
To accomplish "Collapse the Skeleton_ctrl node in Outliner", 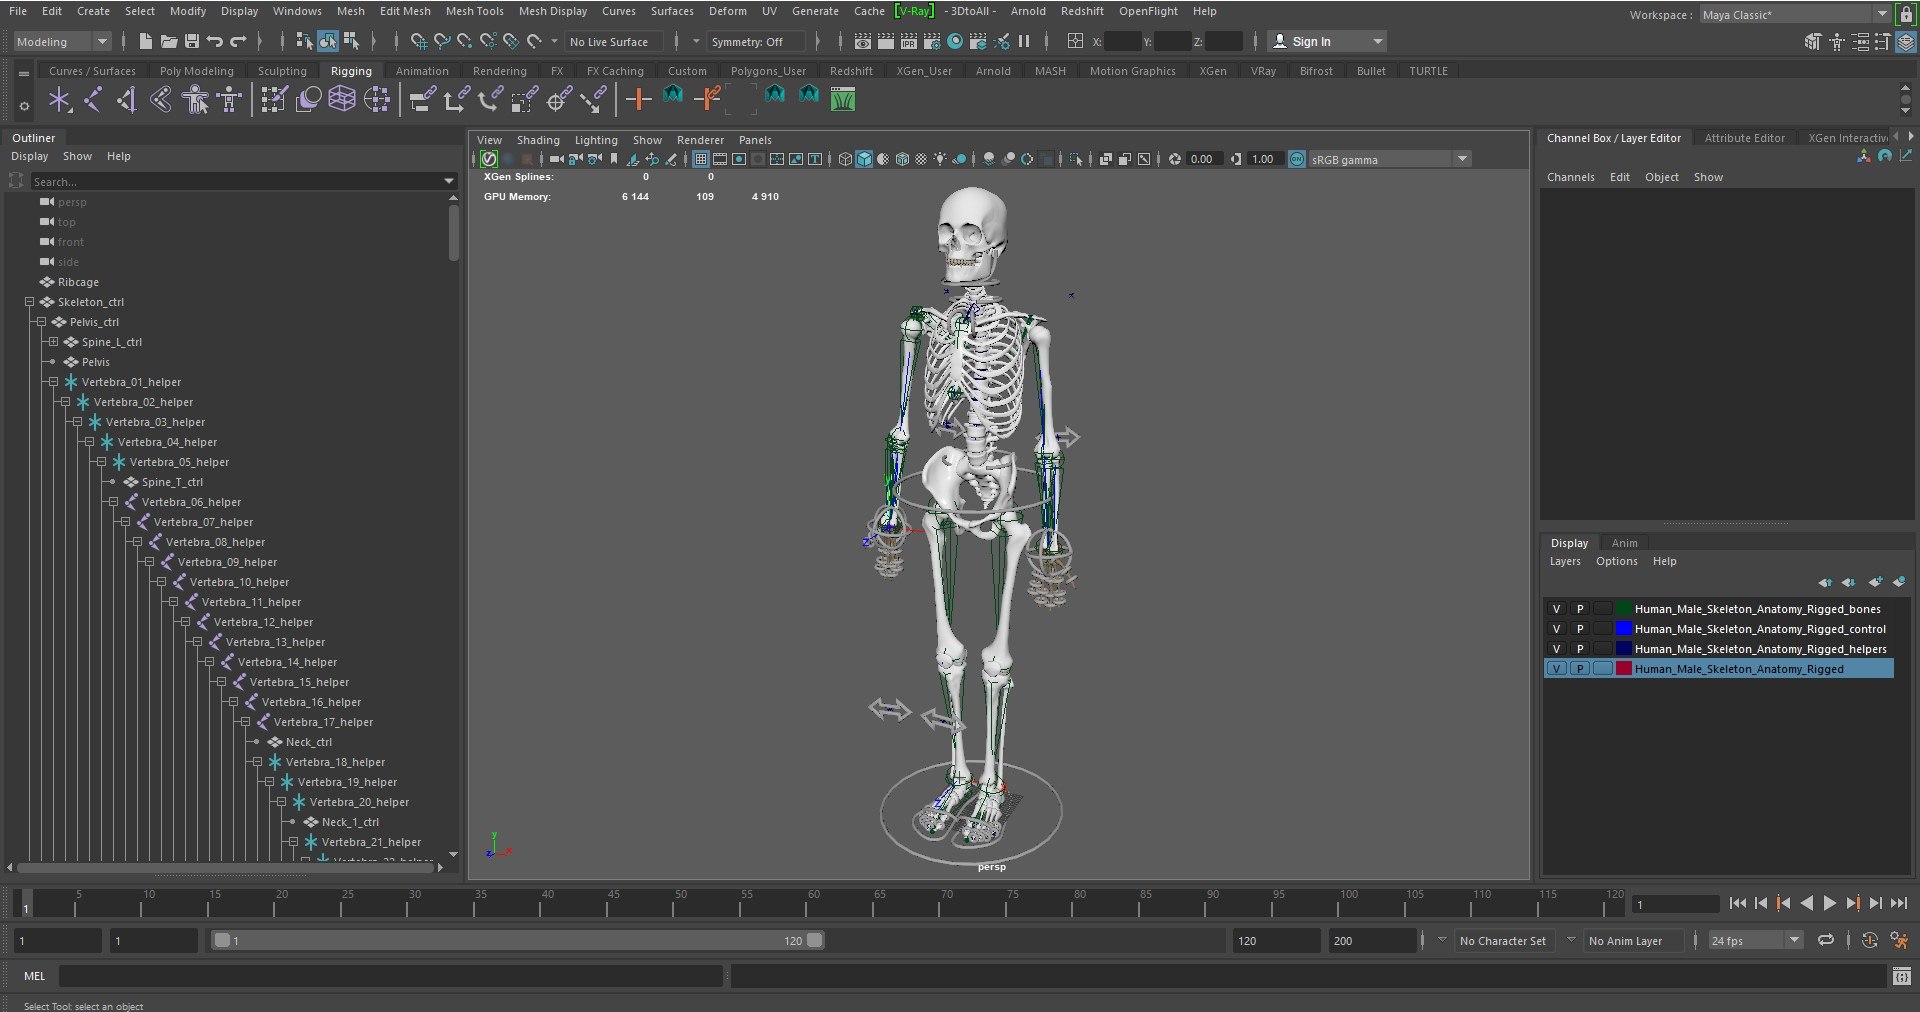I will tap(30, 302).
